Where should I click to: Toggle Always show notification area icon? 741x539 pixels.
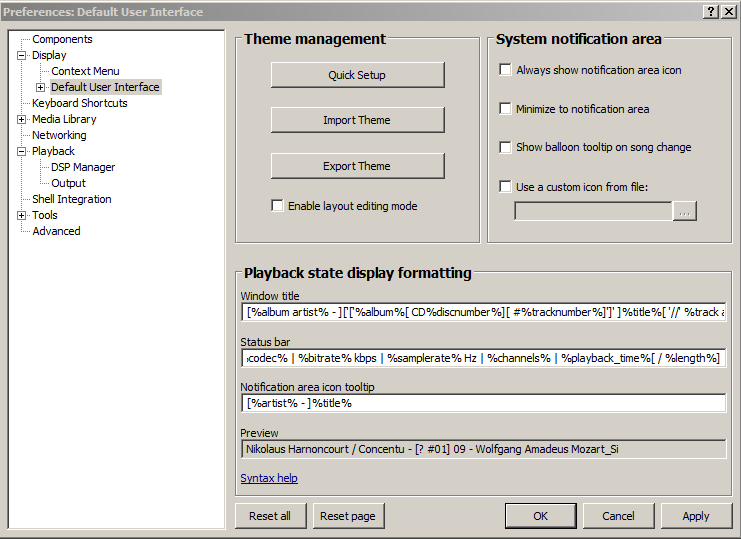(x=506, y=70)
